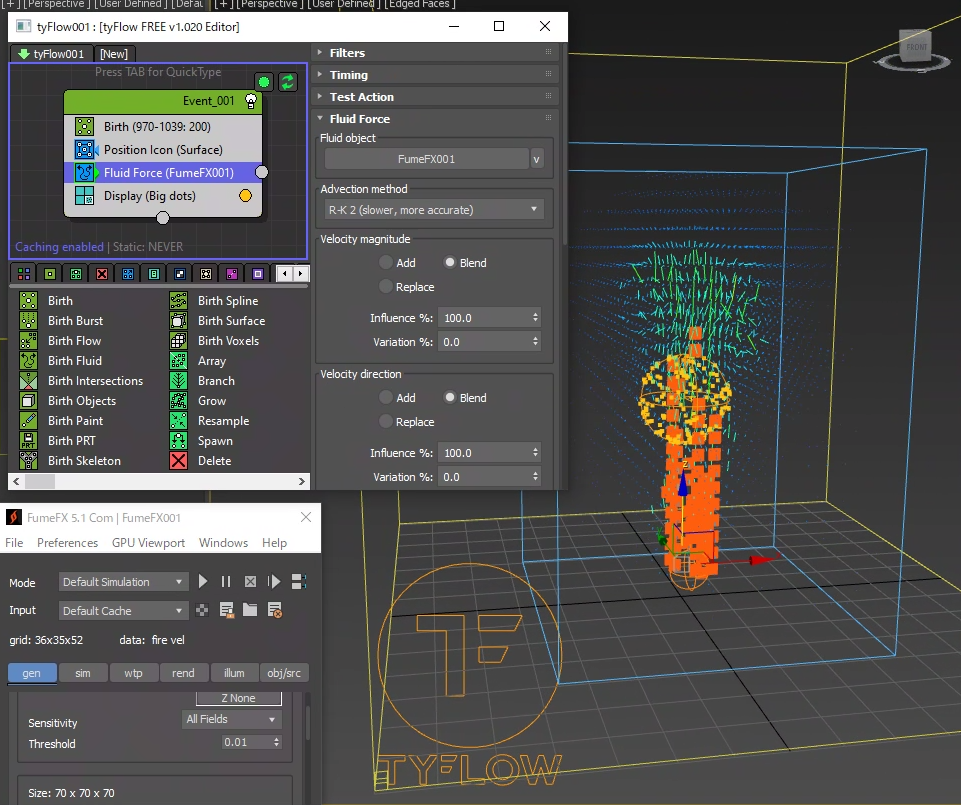Pick the Array operator

pyautogui.click(x=198, y=361)
